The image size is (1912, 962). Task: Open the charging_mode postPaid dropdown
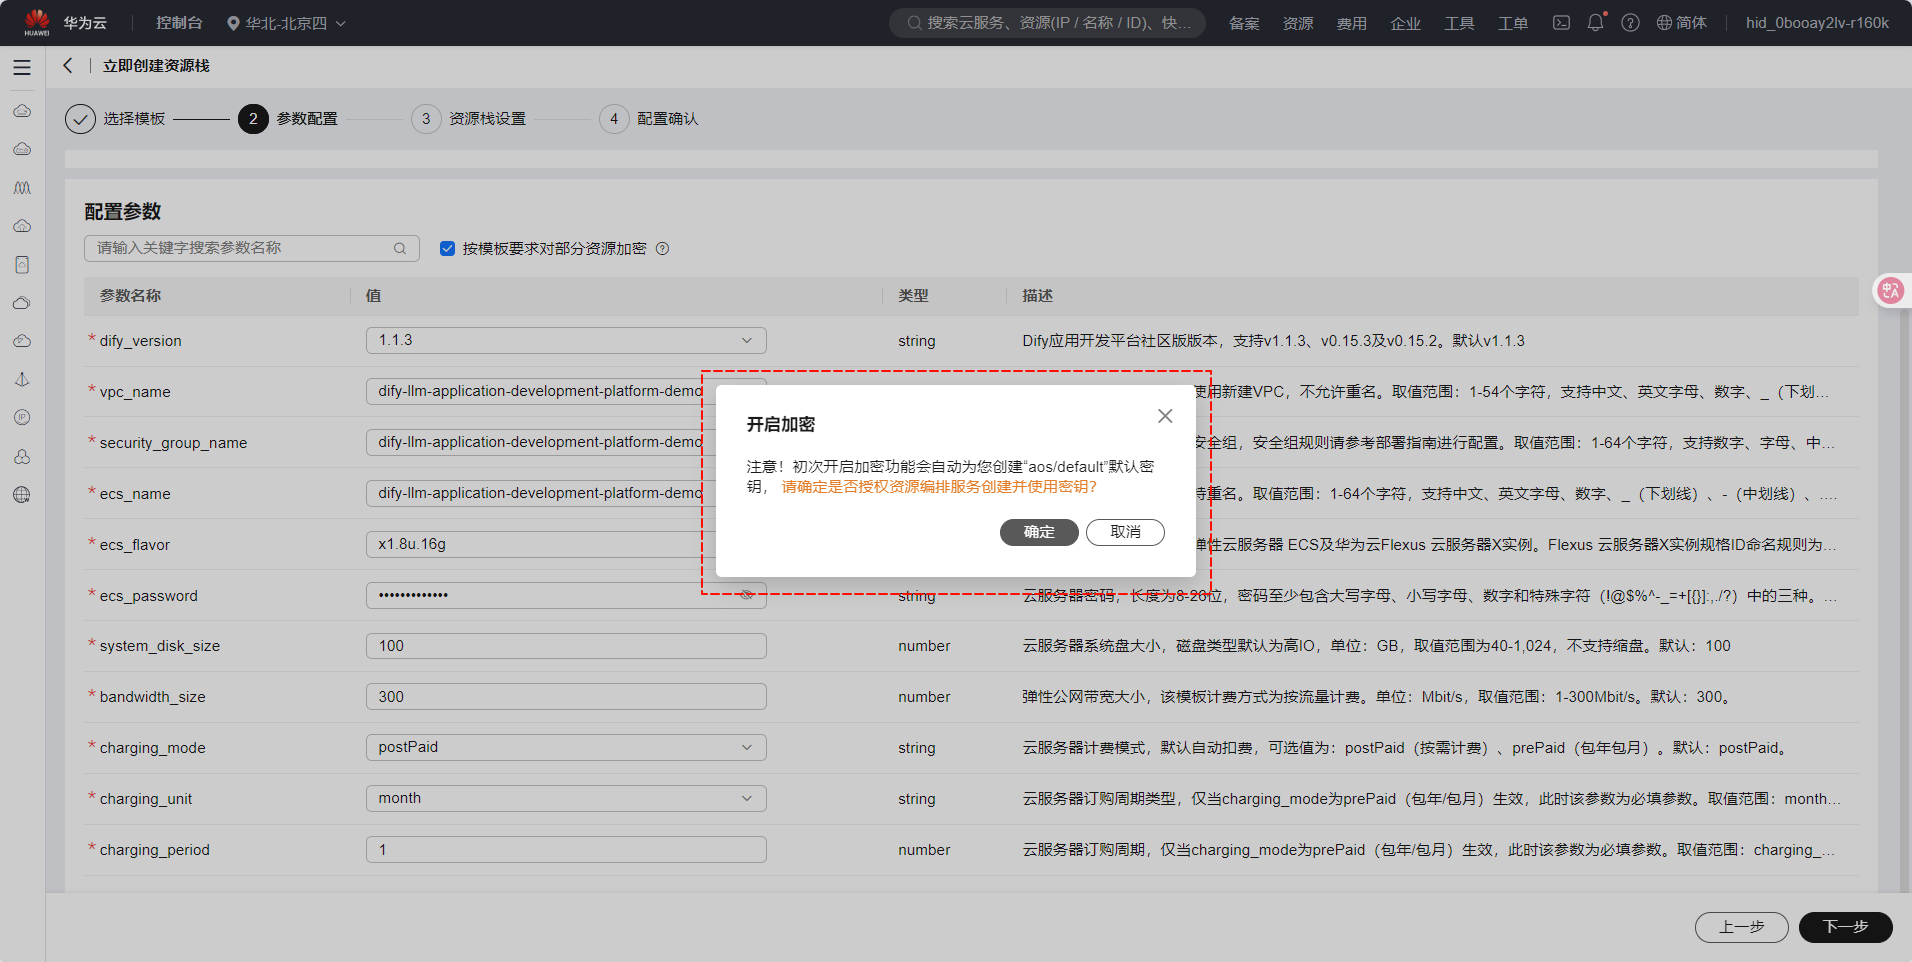tap(566, 747)
